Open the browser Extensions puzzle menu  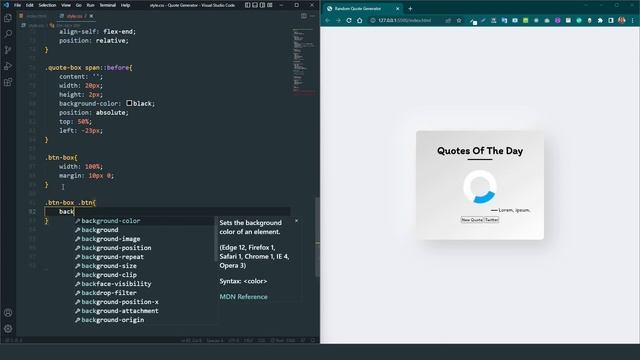click(x=600, y=20)
